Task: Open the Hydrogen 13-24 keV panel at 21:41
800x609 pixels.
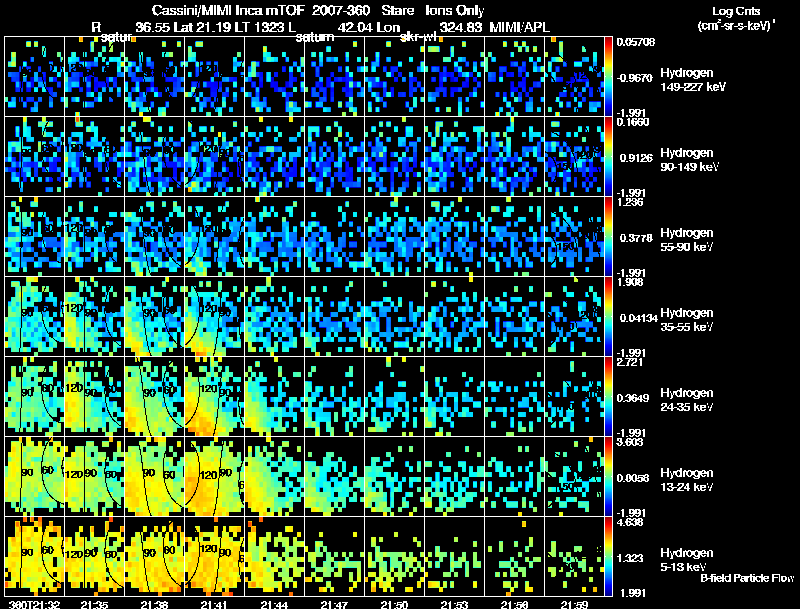Action: coord(214,476)
